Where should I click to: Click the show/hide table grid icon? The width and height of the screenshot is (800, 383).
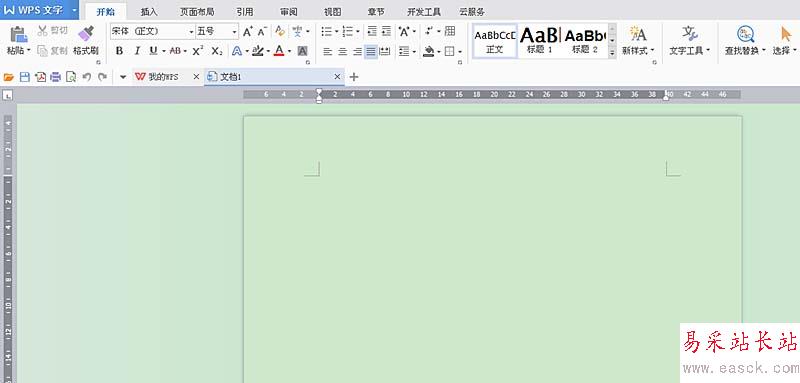pos(449,31)
